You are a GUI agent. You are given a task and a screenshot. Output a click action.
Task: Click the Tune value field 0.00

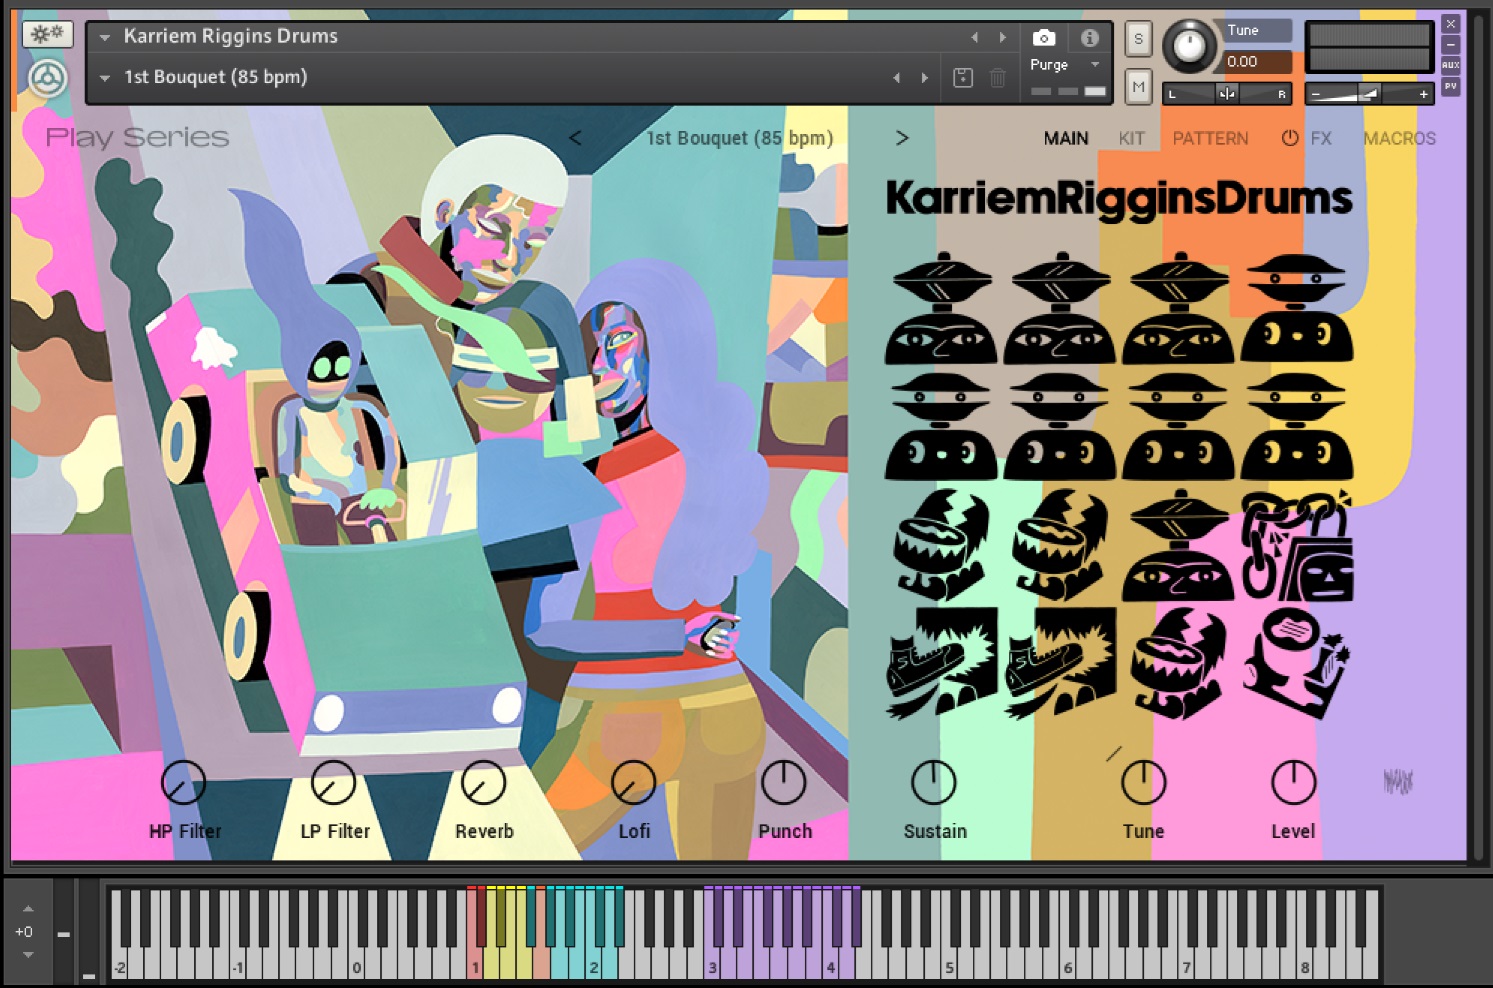point(1257,62)
